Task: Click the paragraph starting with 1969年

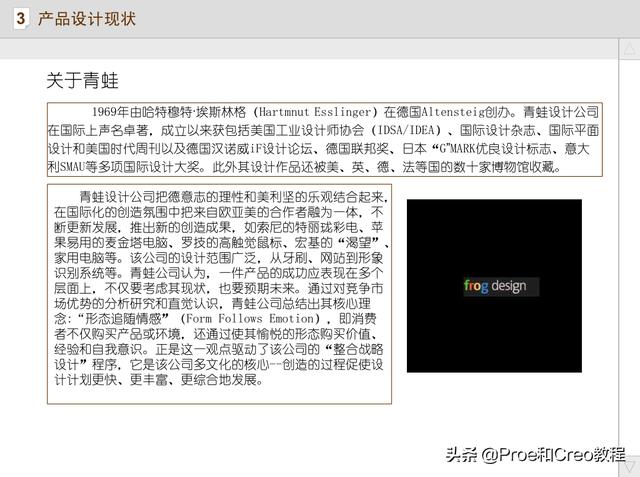Action: (x=324, y=139)
